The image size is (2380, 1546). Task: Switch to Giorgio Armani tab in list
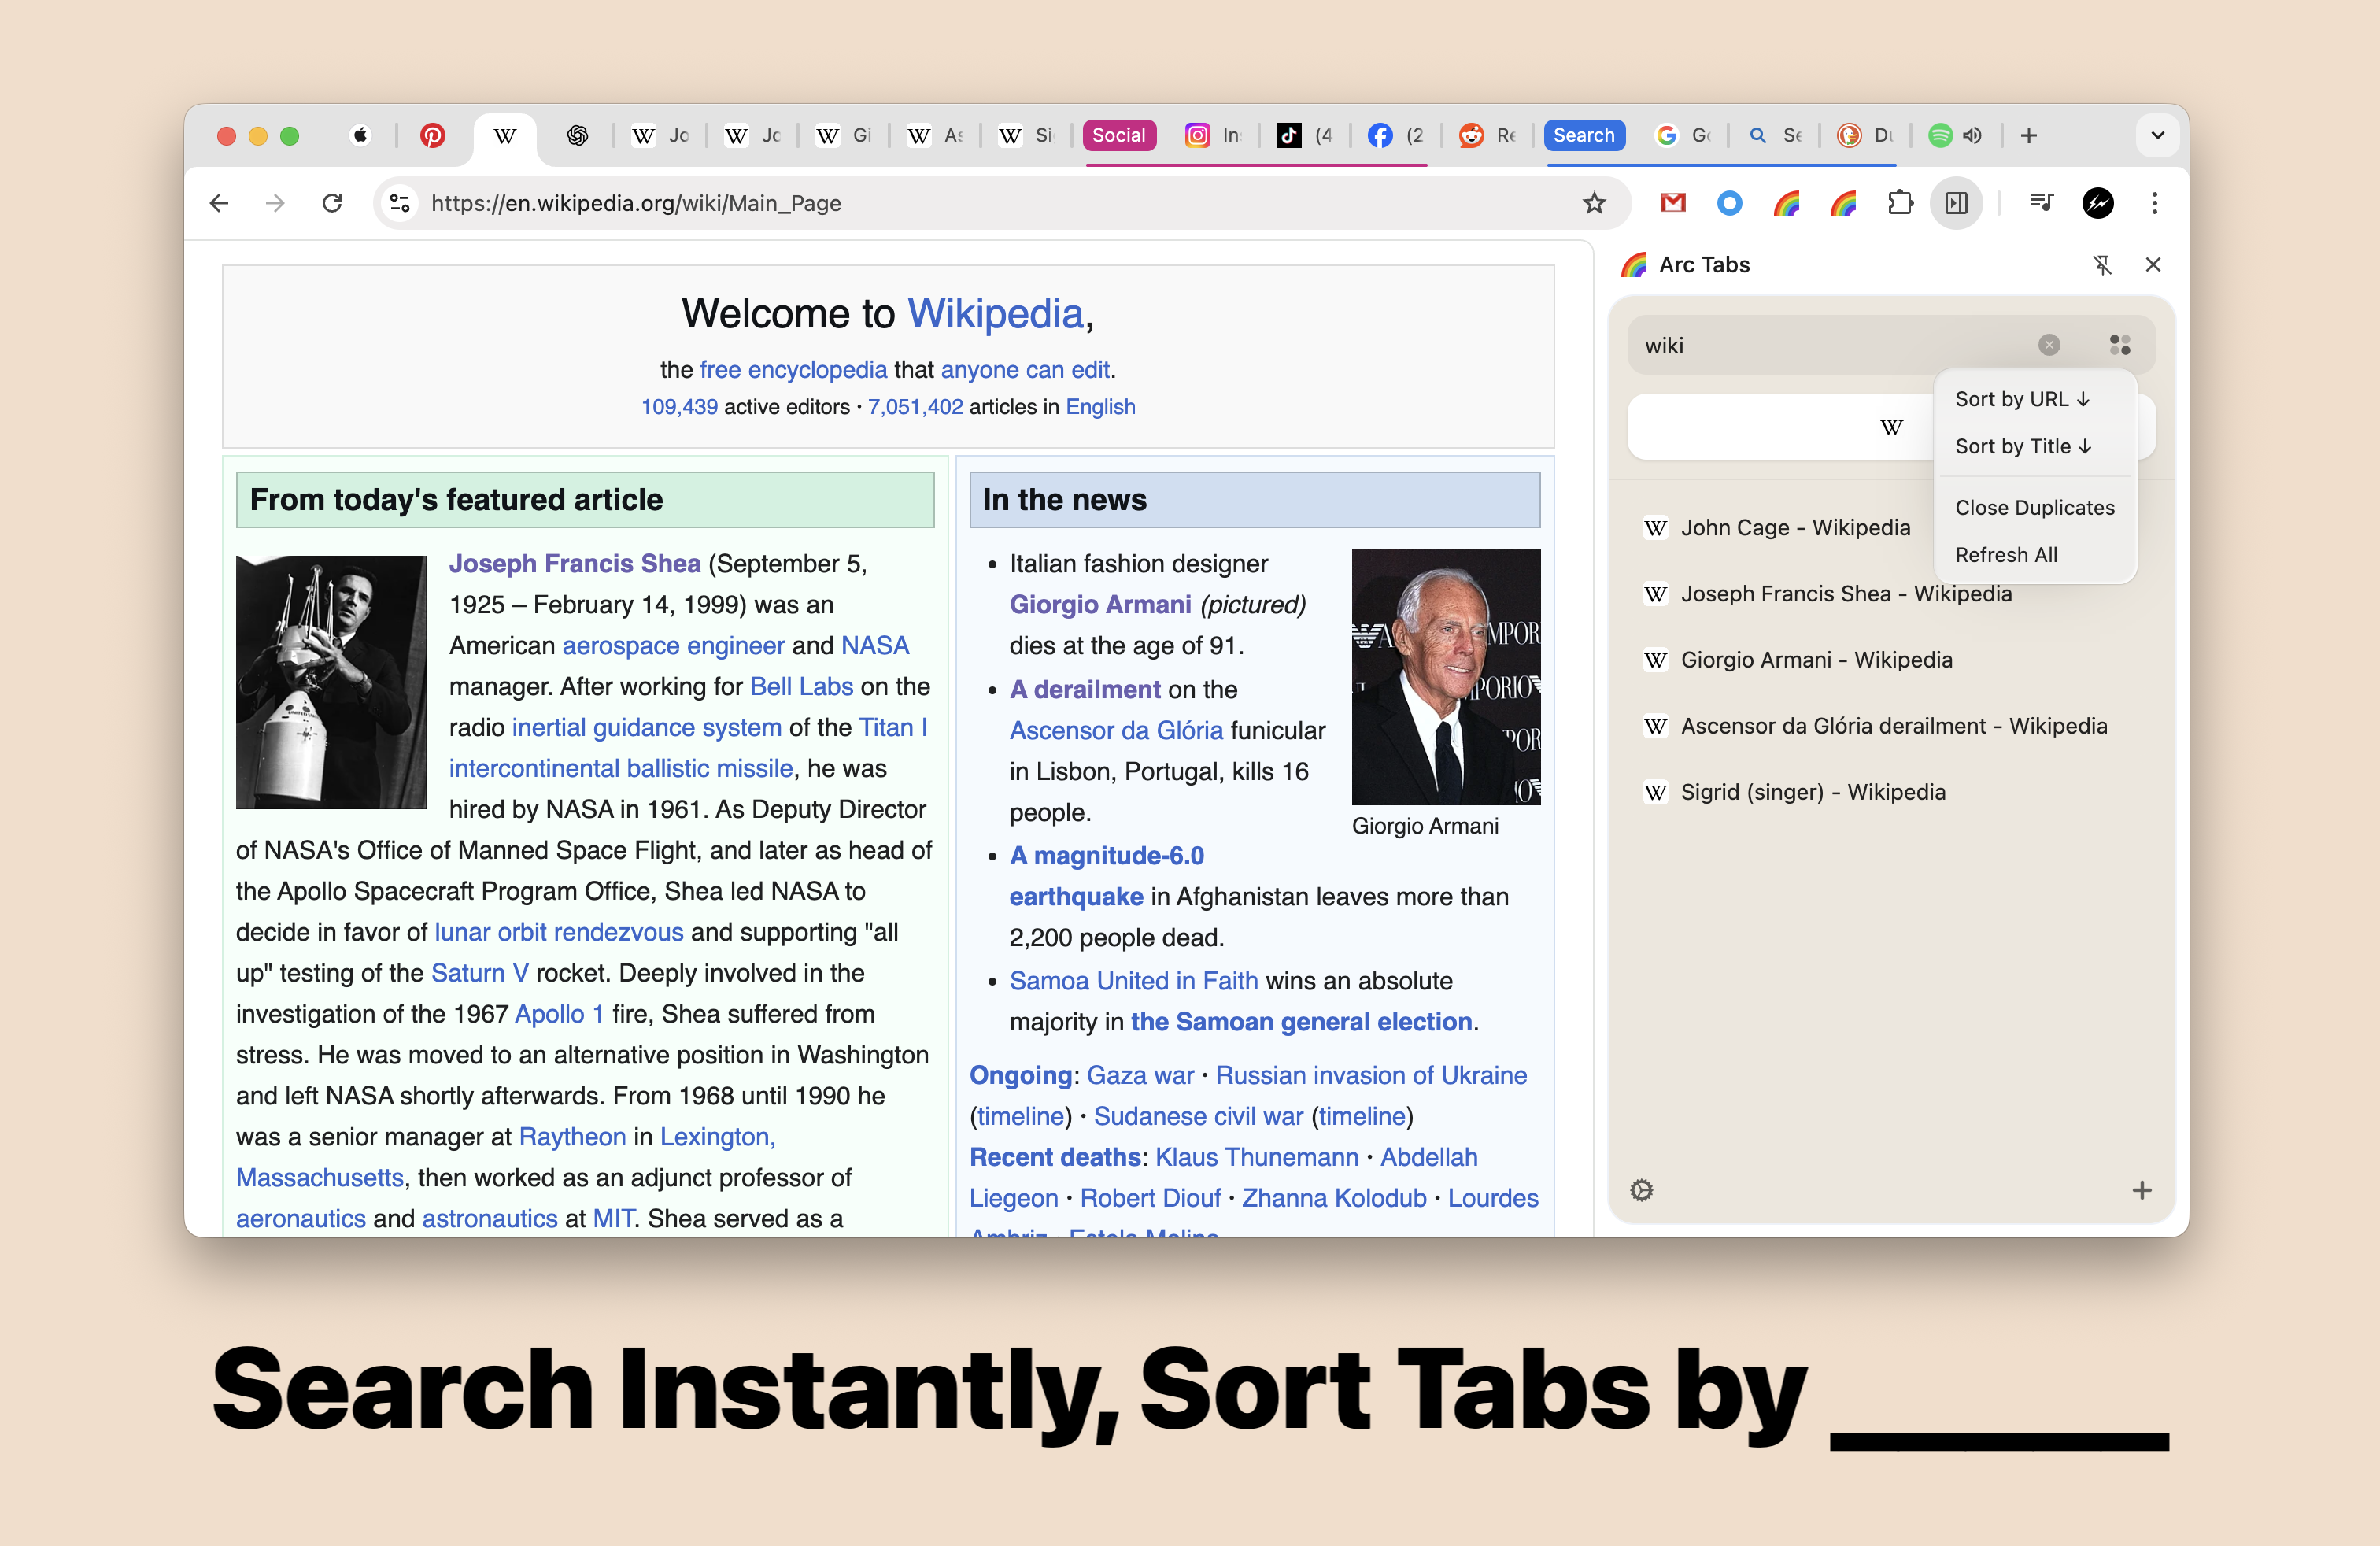1891,660
